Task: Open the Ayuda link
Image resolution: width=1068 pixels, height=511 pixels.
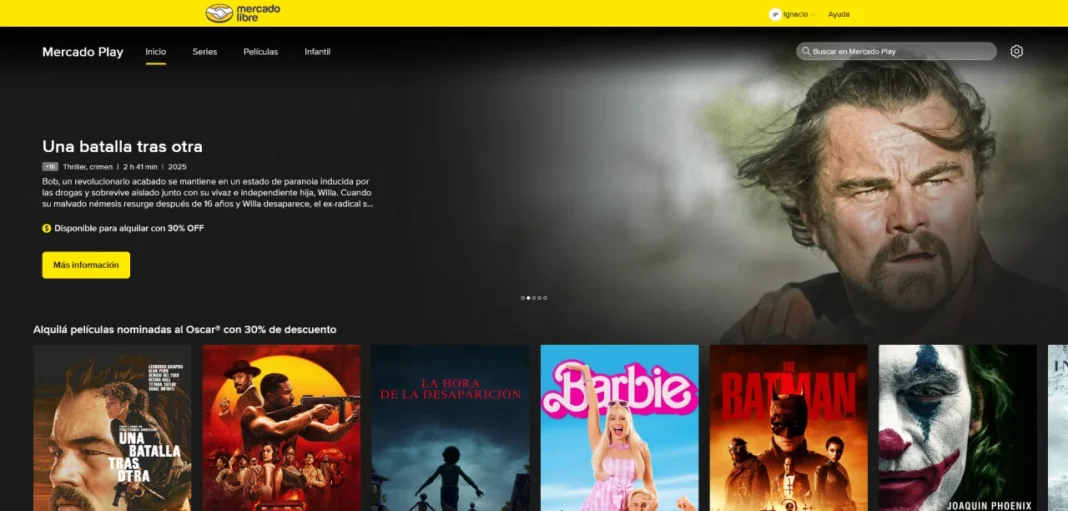Action: pyautogui.click(x=839, y=14)
